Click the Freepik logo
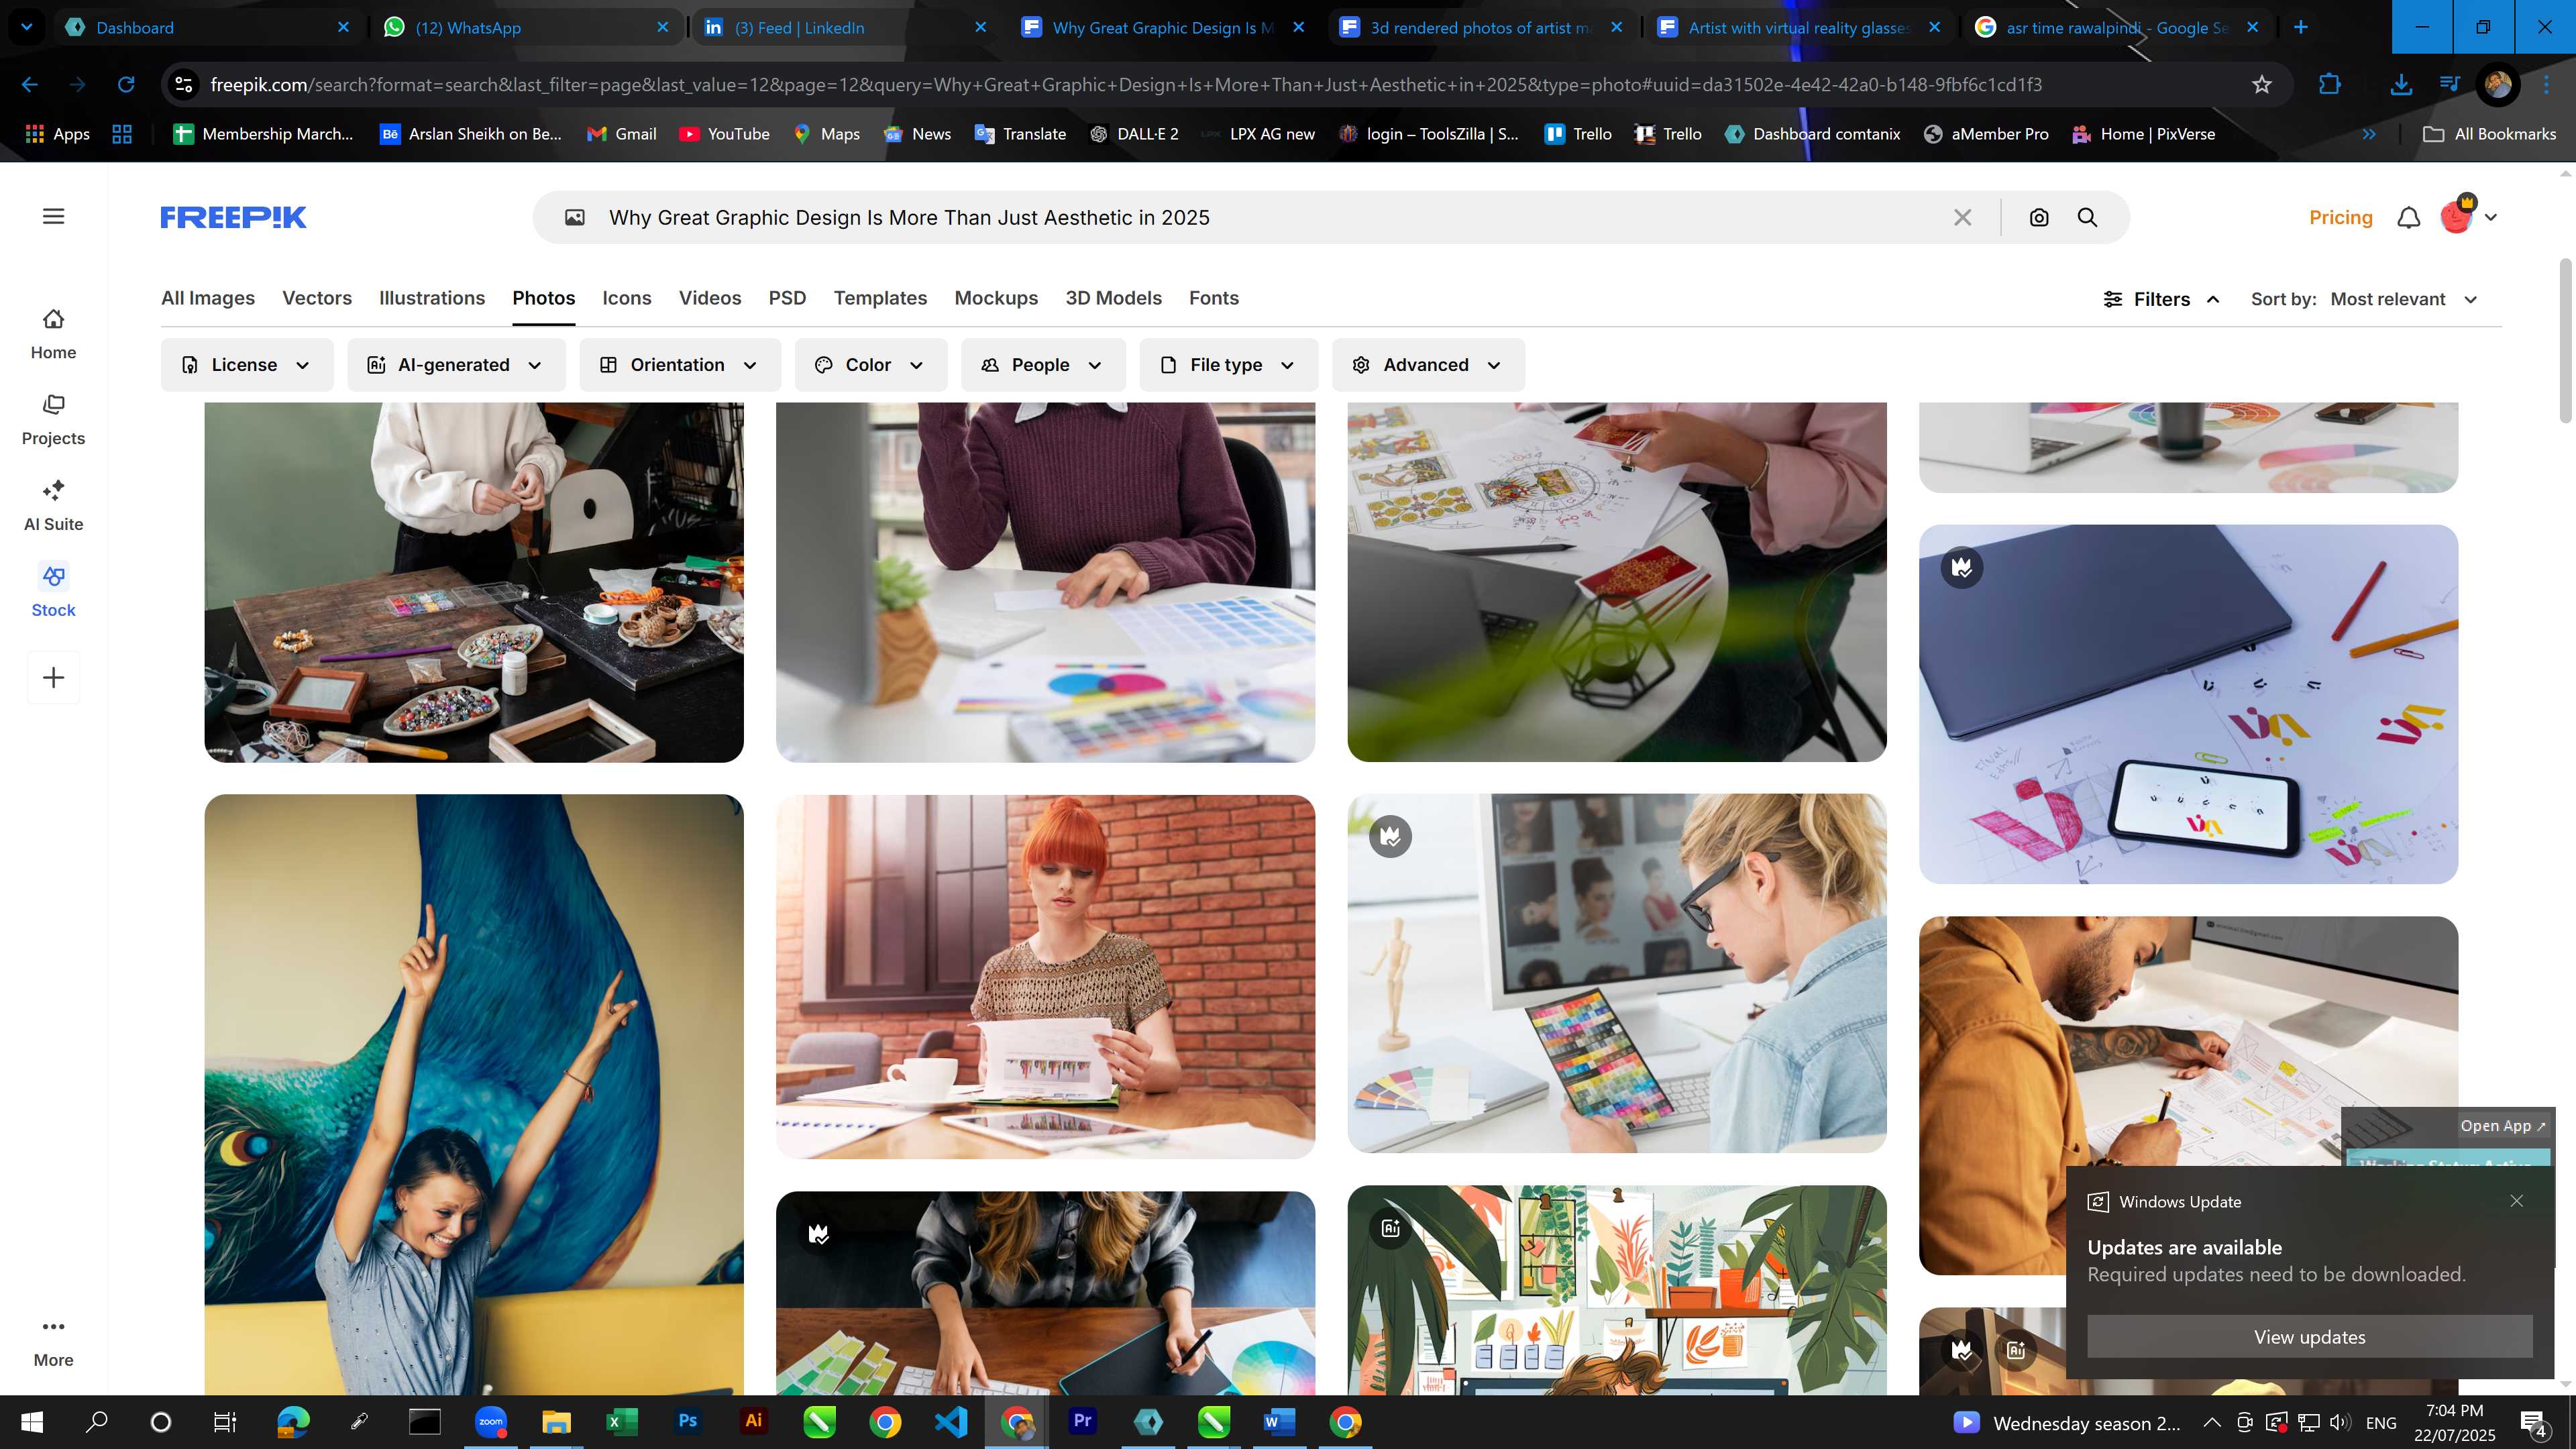 (233, 217)
